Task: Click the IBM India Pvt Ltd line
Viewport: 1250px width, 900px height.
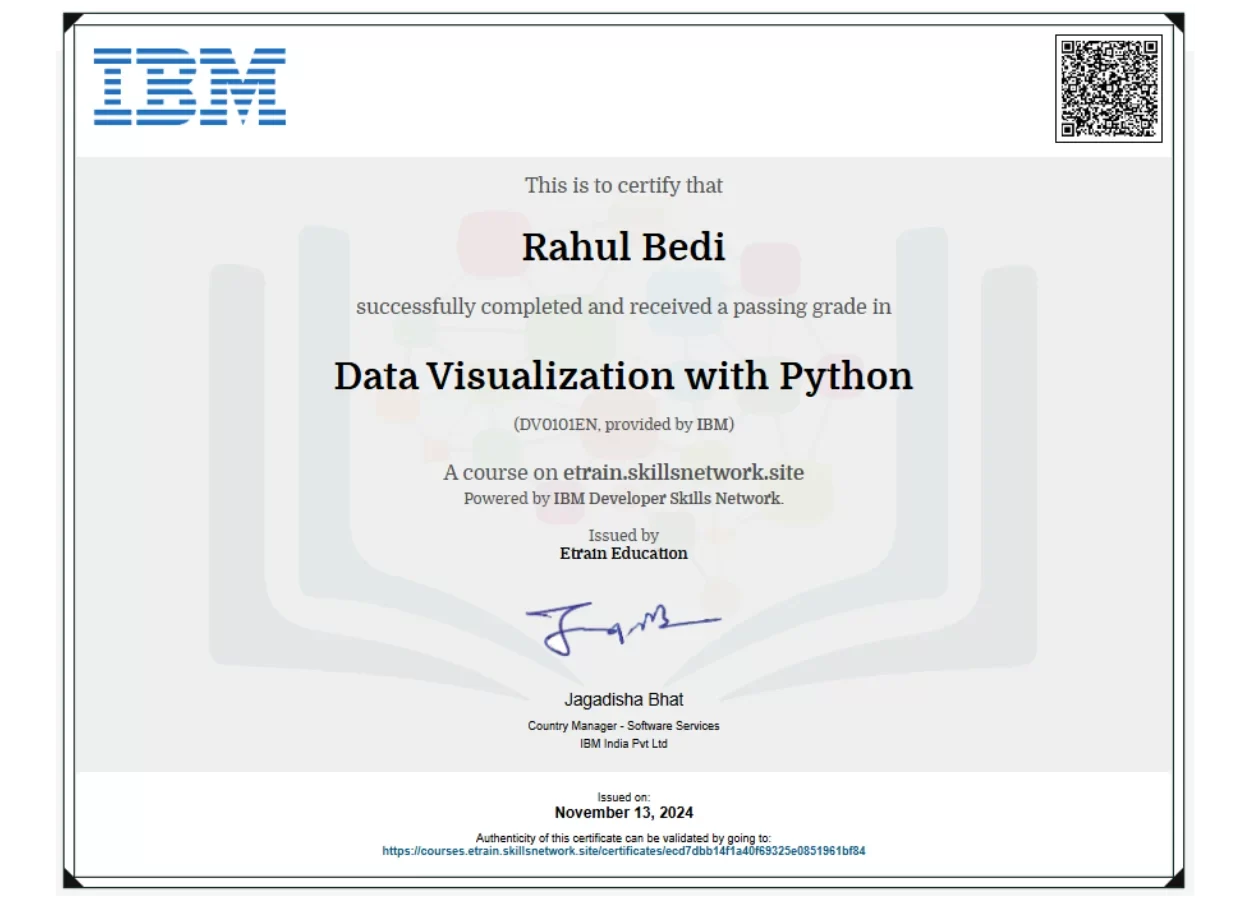Action: 624,744
